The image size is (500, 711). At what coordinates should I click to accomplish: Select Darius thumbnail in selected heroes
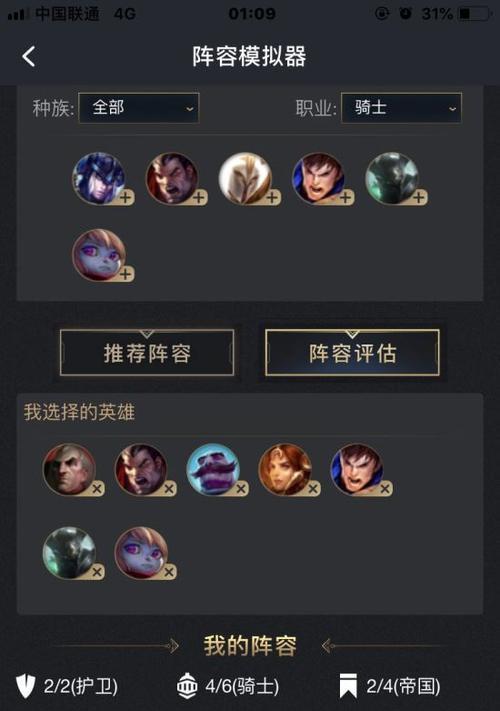click(141, 469)
